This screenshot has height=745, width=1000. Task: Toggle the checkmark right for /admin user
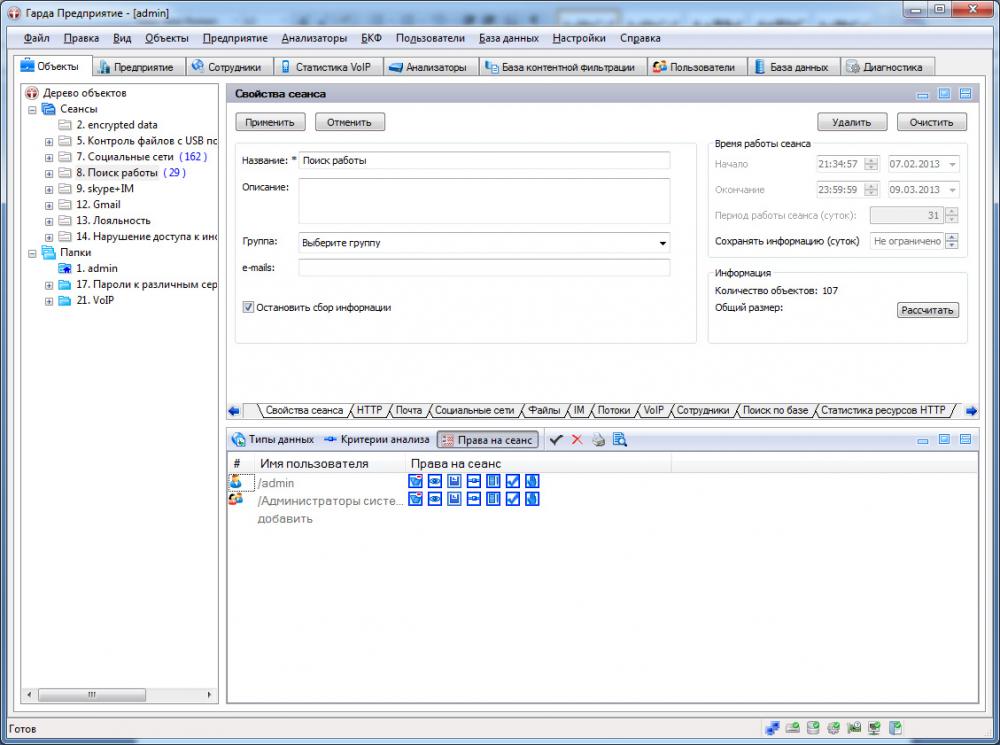click(x=513, y=482)
